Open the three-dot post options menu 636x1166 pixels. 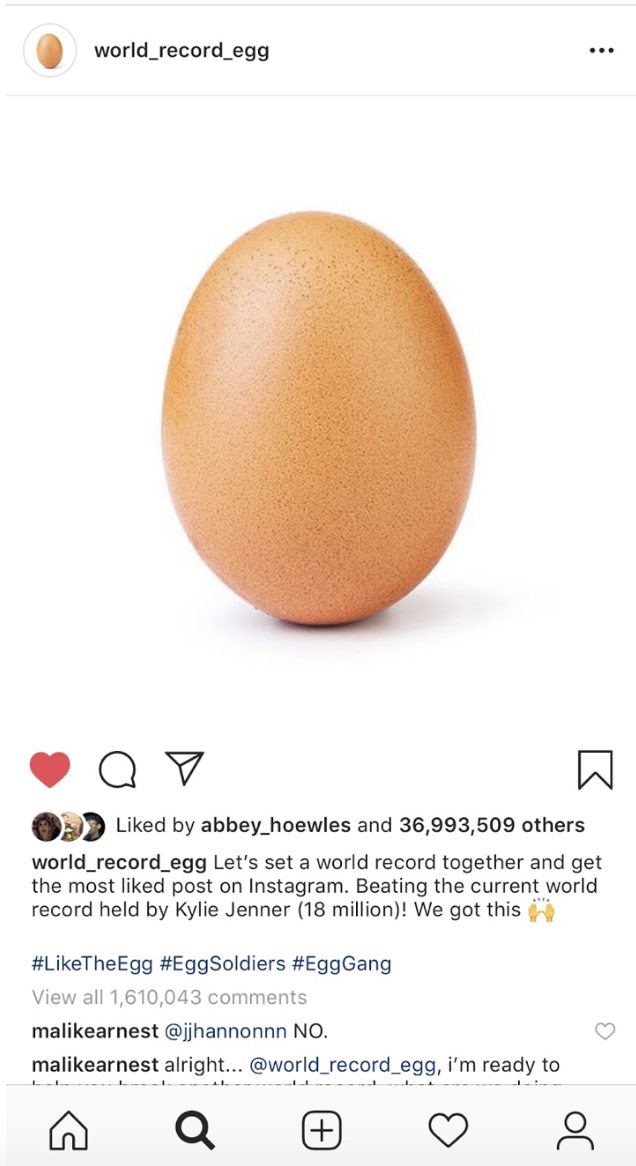[601, 51]
